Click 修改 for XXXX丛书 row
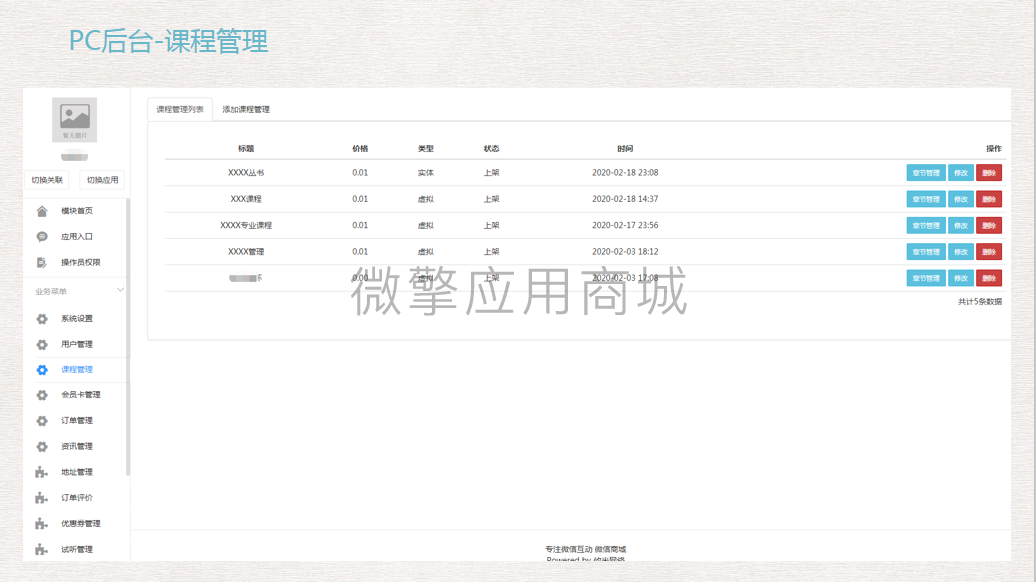This screenshot has height=582, width=1036. click(961, 172)
